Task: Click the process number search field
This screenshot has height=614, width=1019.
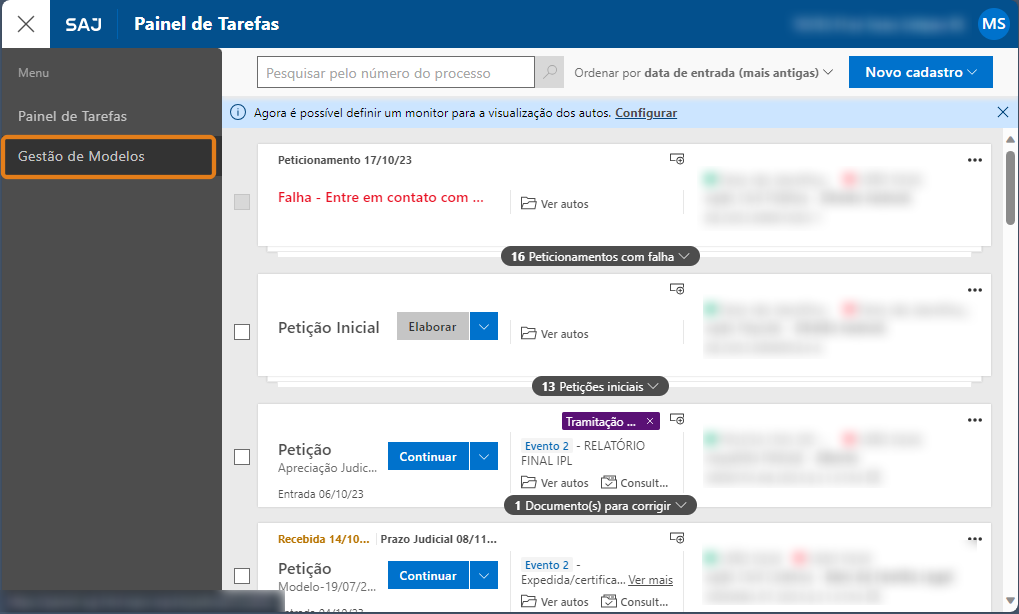Action: point(395,72)
